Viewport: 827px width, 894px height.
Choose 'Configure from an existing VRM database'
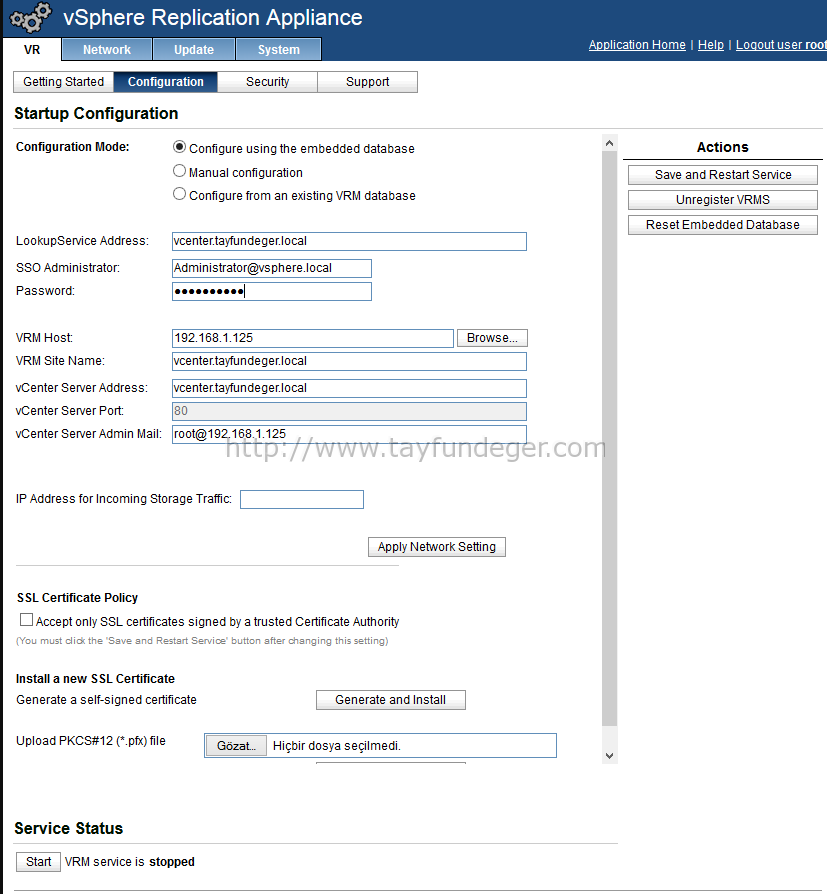pyautogui.click(x=179, y=194)
